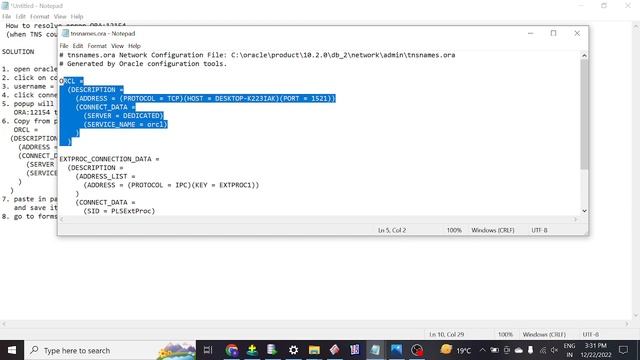Image resolution: width=640 pixels, height=360 pixels.
Task: Click the 'EXTPROC_CONNECTION_DATA =' line
Action: [x=109, y=159]
